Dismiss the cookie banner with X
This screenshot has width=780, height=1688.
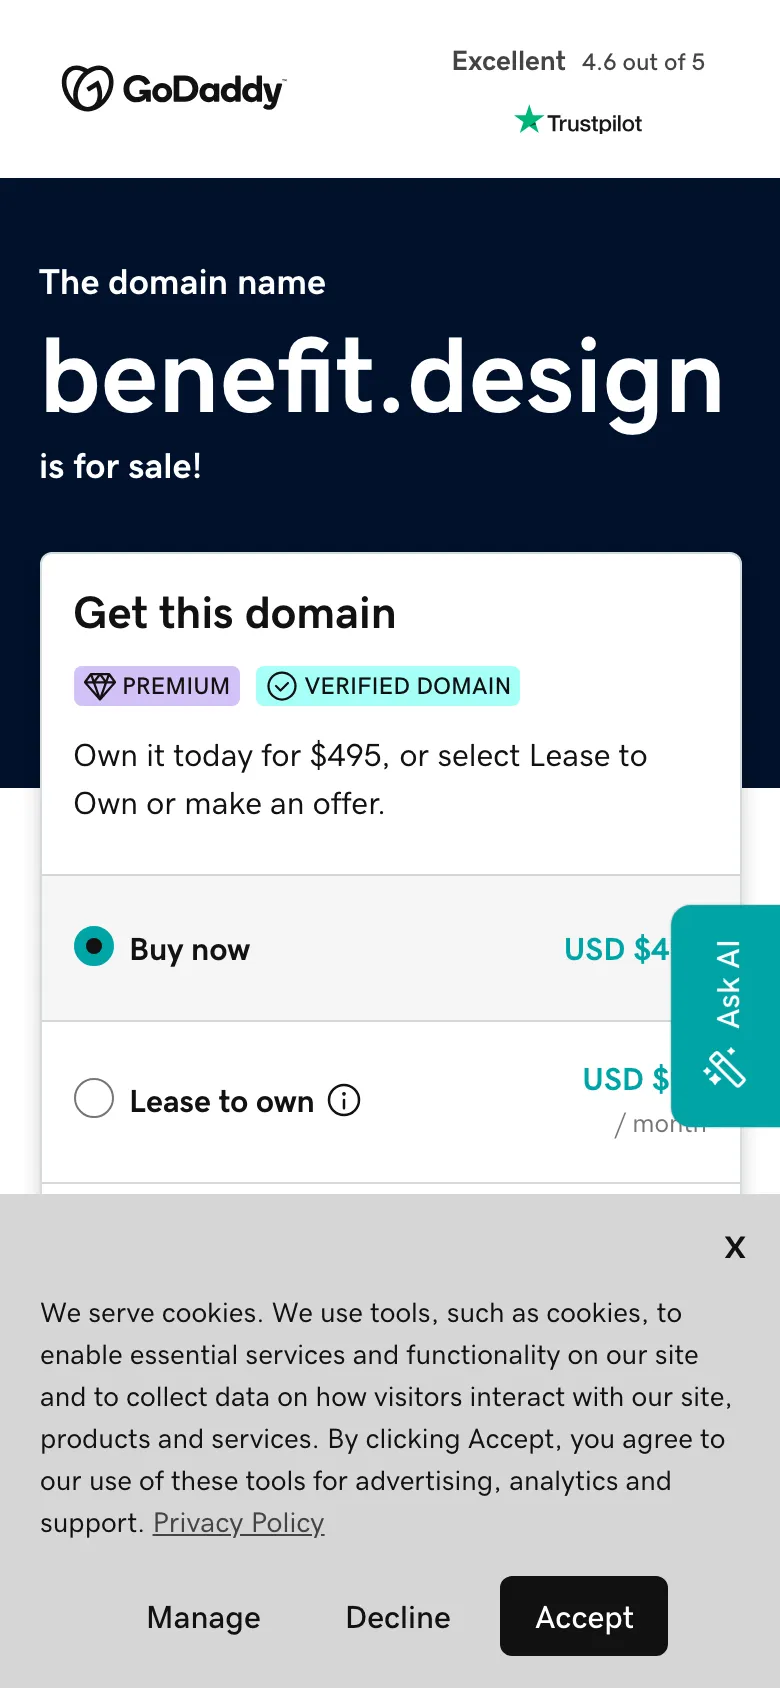point(735,1247)
